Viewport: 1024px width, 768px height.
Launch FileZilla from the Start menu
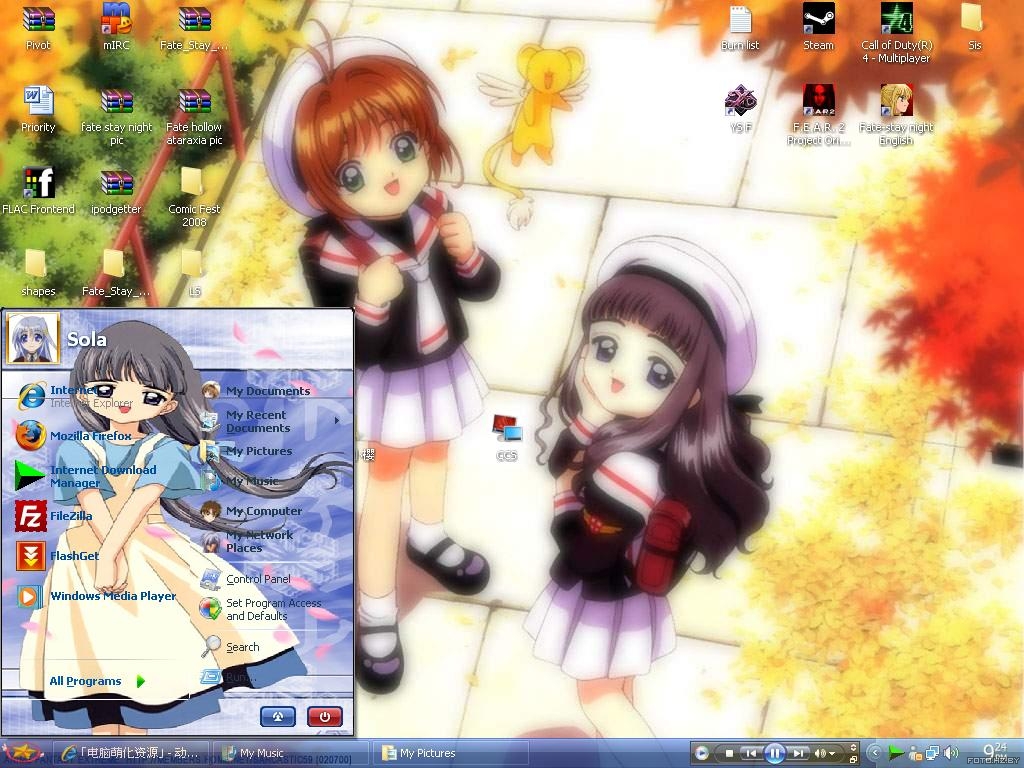(x=54, y=516)
